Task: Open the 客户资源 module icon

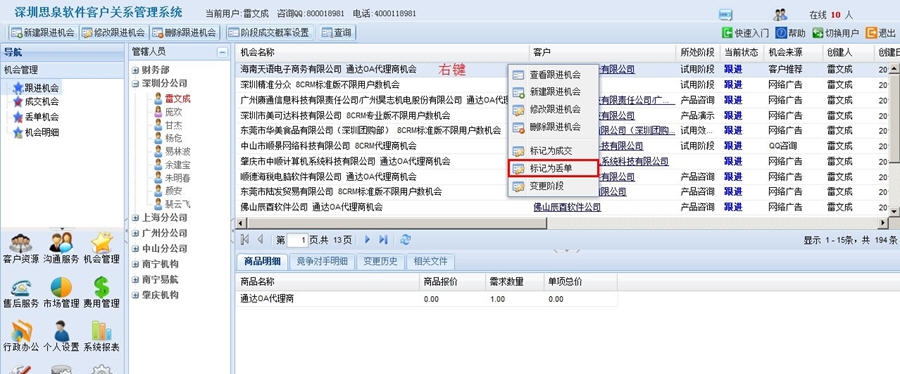Action: (x=21, y=243)
